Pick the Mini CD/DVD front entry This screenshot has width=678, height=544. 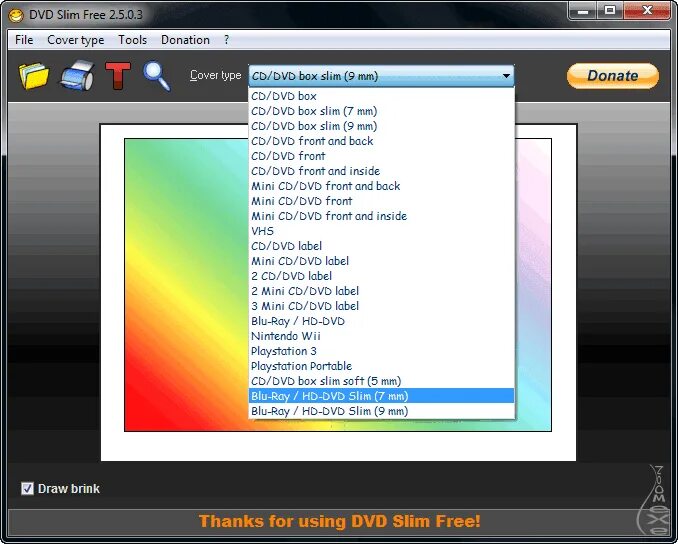pyautogui.click(x=381, y=201)
